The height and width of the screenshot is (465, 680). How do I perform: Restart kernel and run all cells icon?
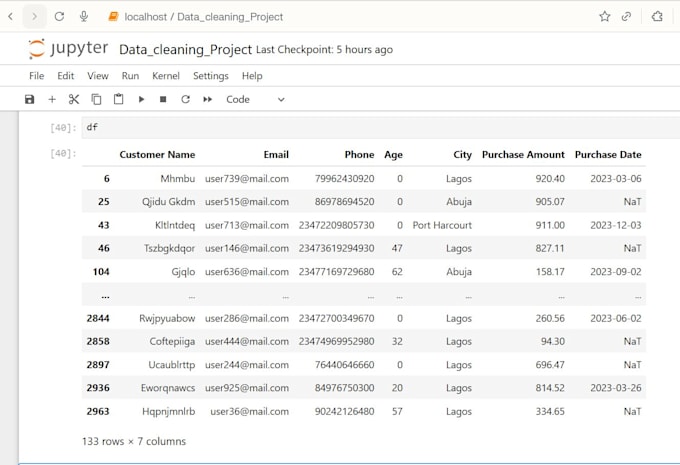coord(208,99)
